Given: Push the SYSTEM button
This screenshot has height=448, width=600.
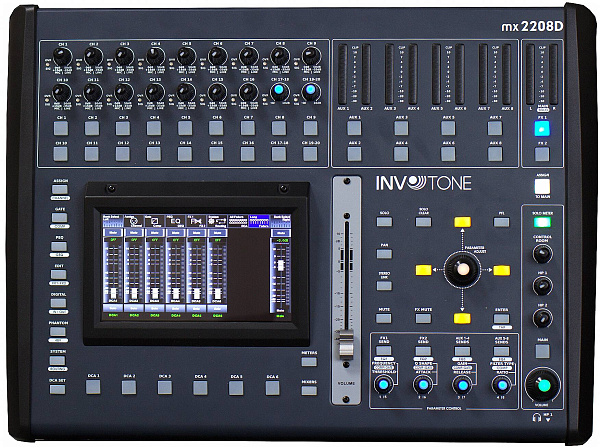Looking at the screenshot, I should (x=57, y=360).
